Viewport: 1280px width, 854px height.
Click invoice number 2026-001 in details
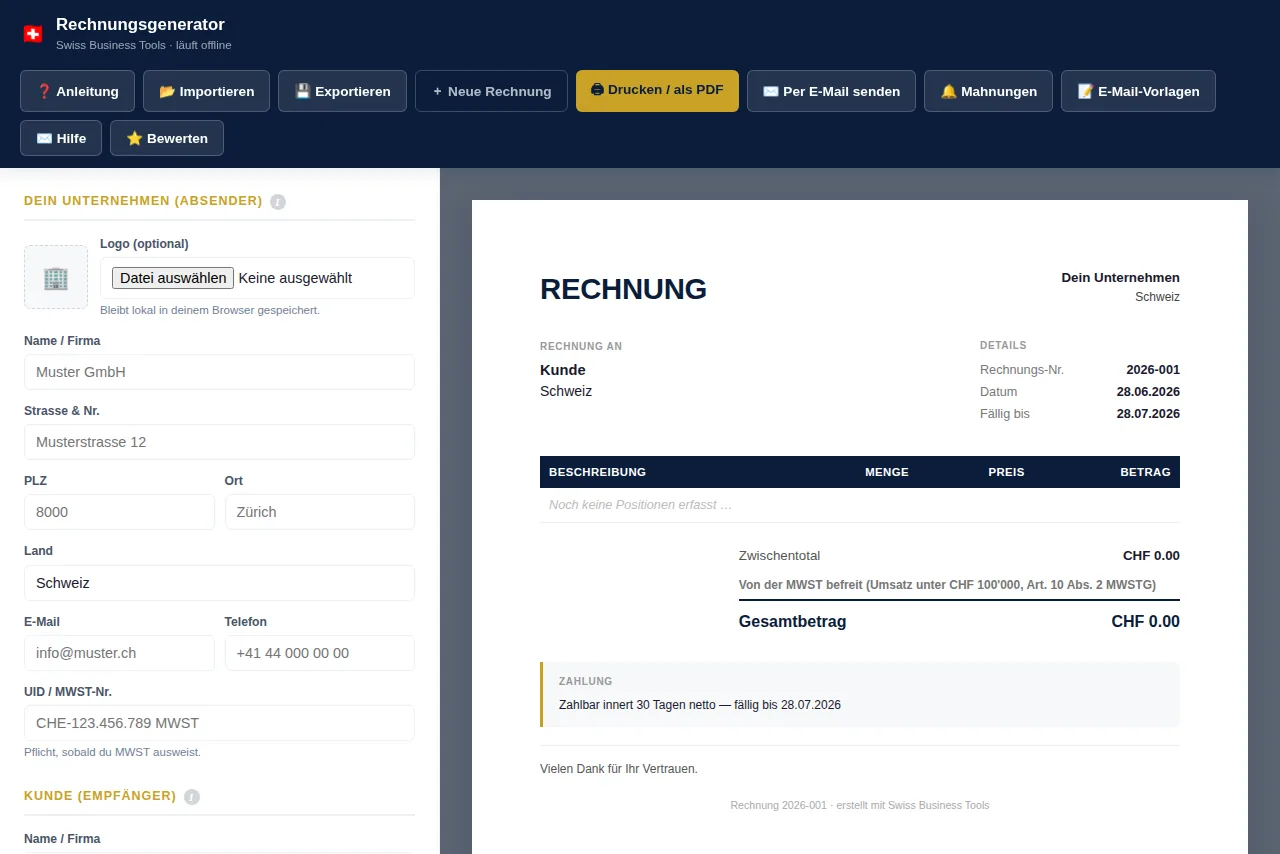point(1153,370)
